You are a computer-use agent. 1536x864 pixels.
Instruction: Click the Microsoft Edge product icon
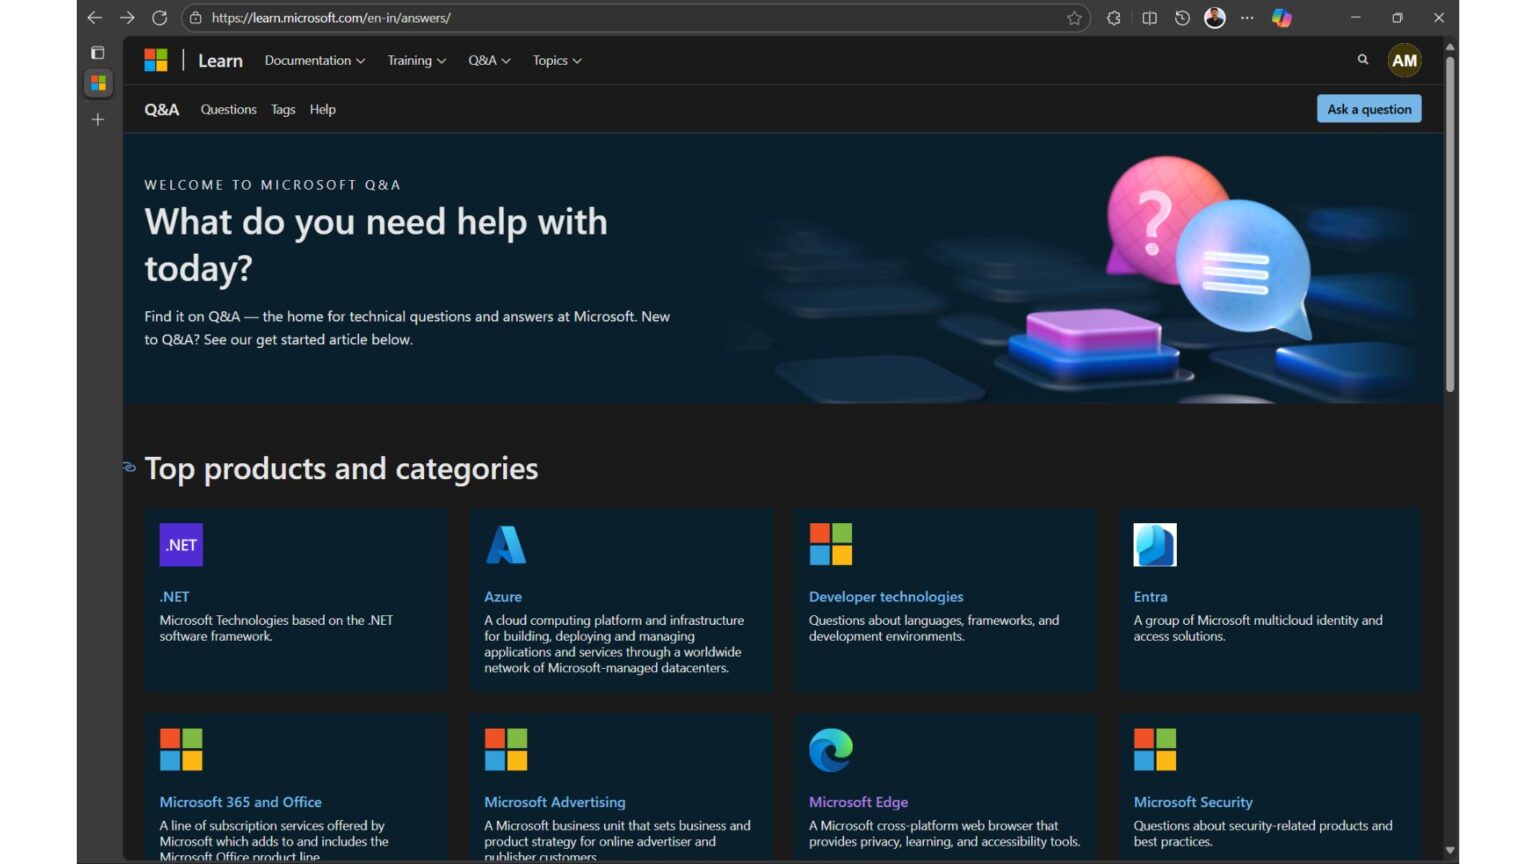(x=829, y=750)
